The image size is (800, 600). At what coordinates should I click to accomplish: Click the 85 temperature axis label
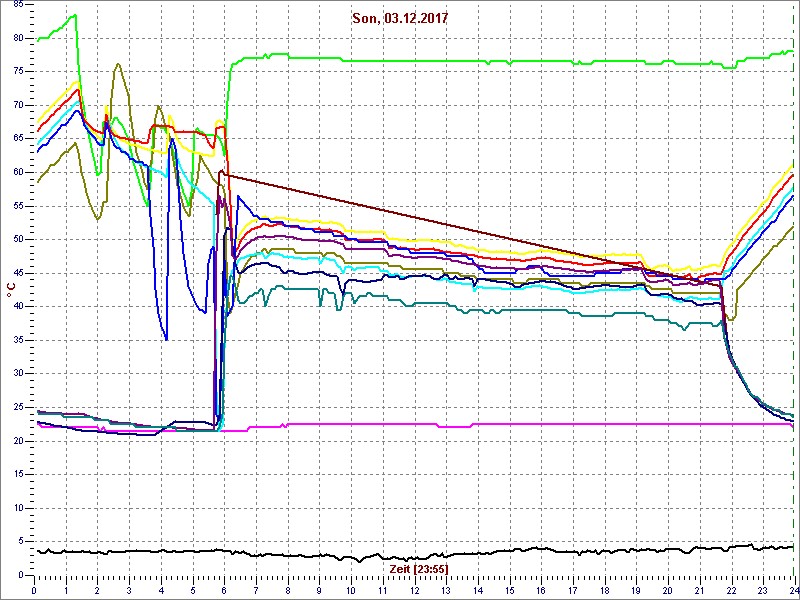(18, 5)
